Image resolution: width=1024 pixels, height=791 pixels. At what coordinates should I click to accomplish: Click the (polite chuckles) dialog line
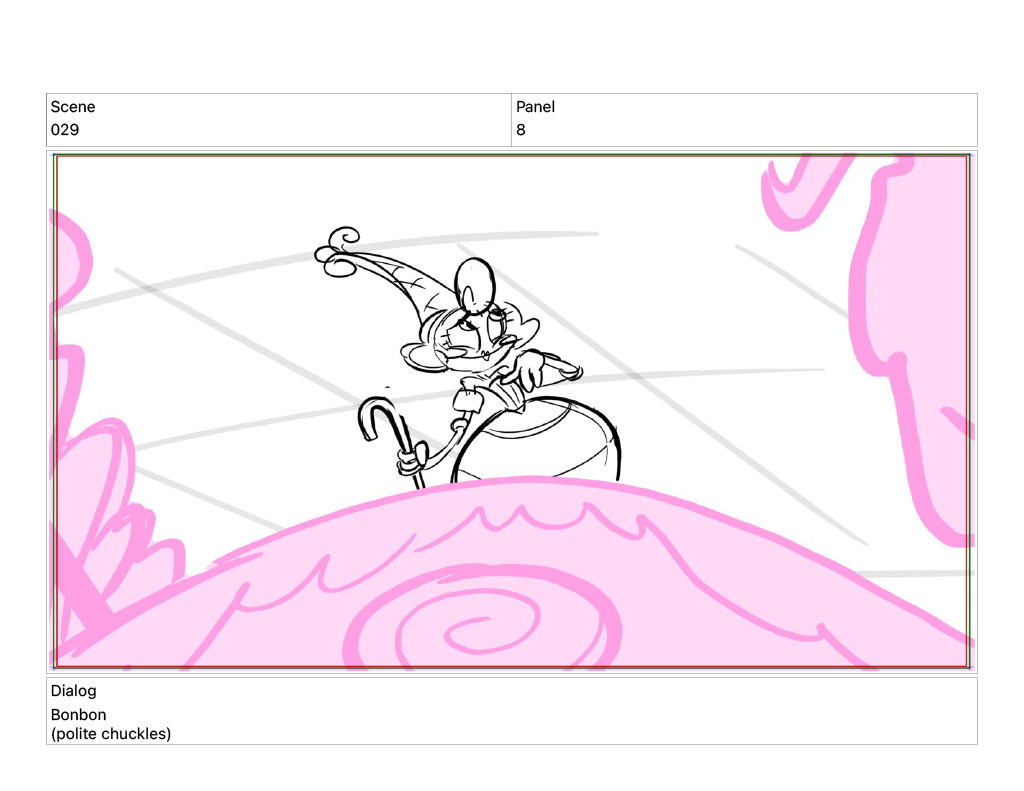click(x=111, y=734)
